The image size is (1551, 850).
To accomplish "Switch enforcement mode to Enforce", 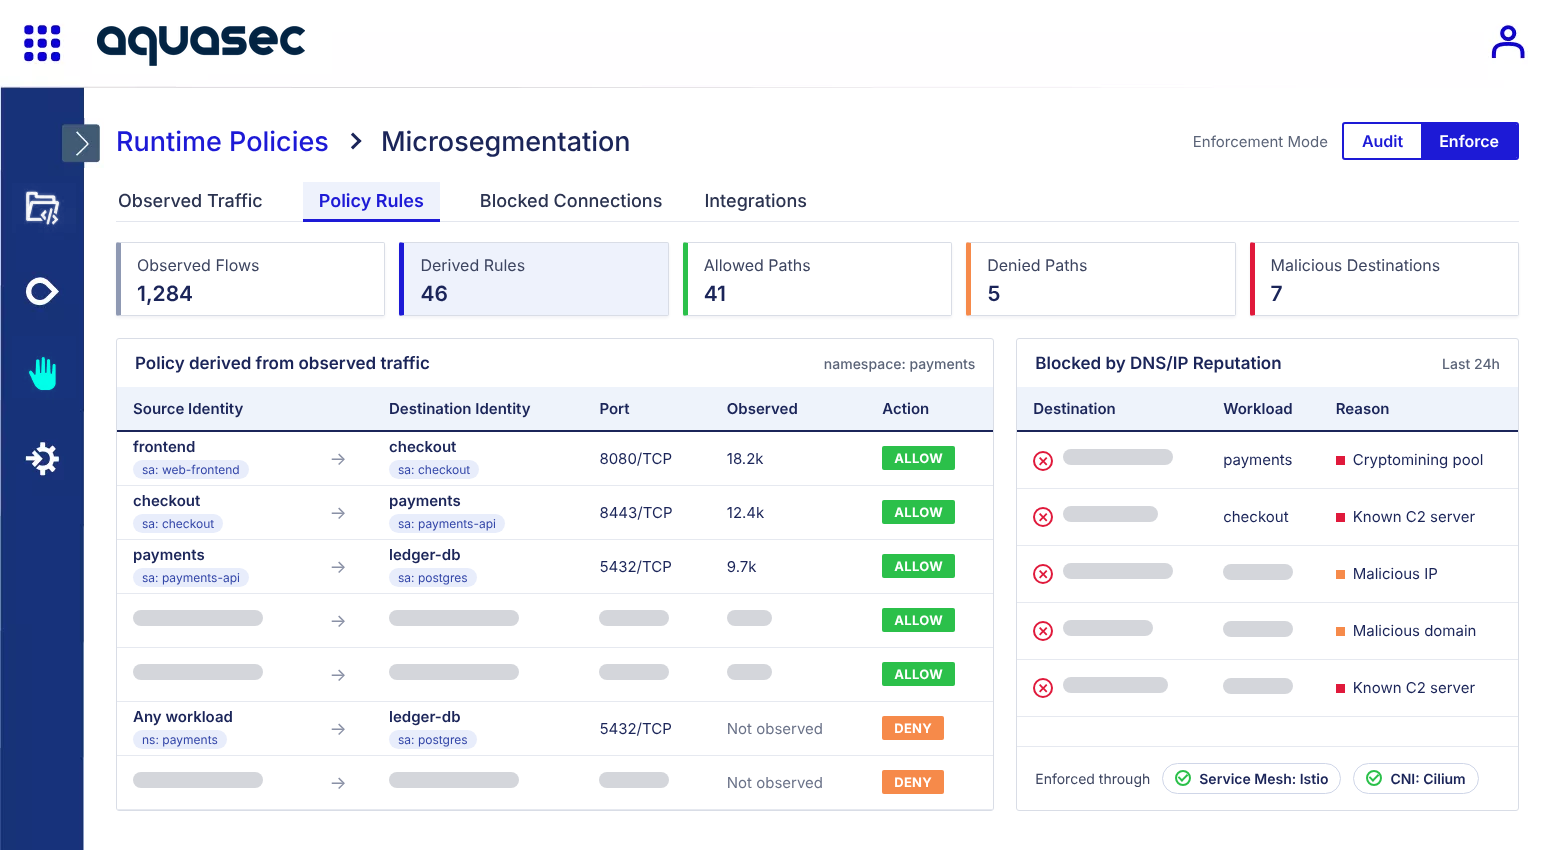I will (1469, 141).
